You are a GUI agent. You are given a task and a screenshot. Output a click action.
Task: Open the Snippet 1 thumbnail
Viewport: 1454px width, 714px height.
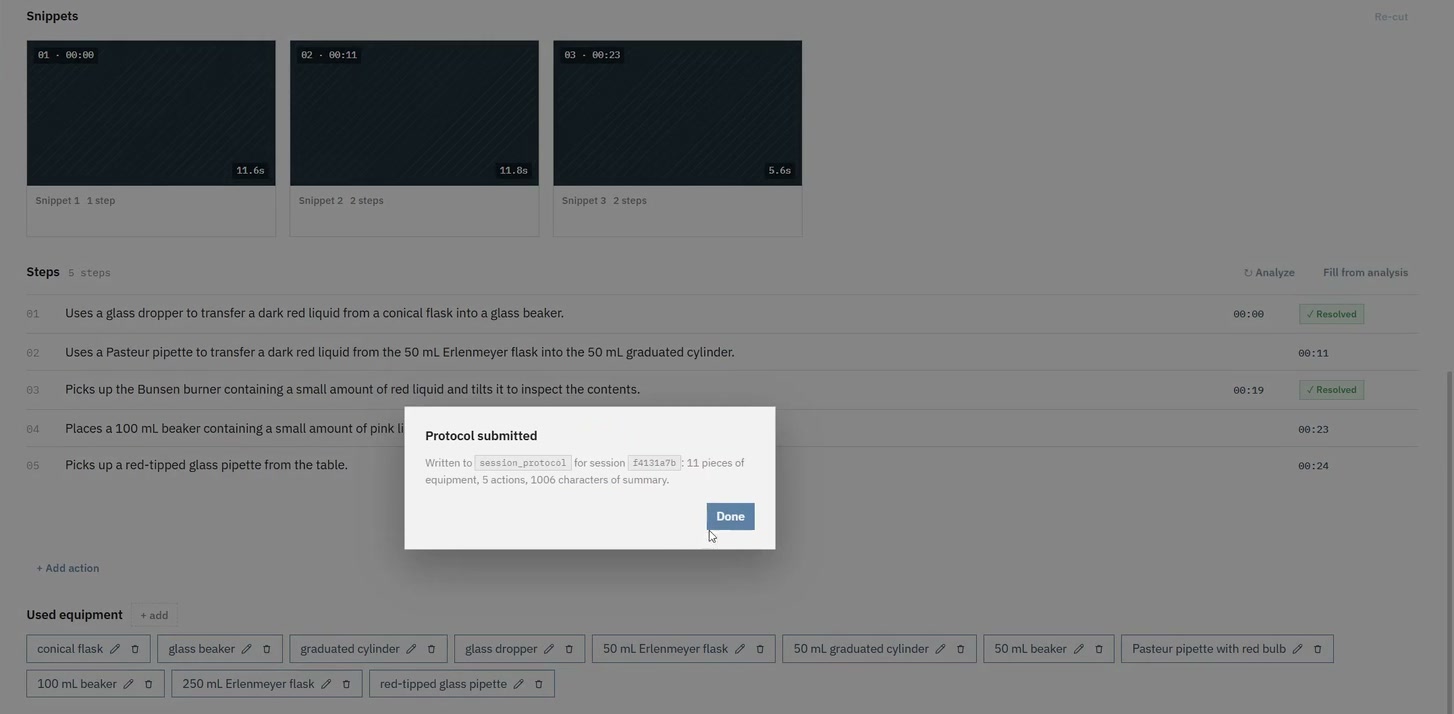[151, 113]
